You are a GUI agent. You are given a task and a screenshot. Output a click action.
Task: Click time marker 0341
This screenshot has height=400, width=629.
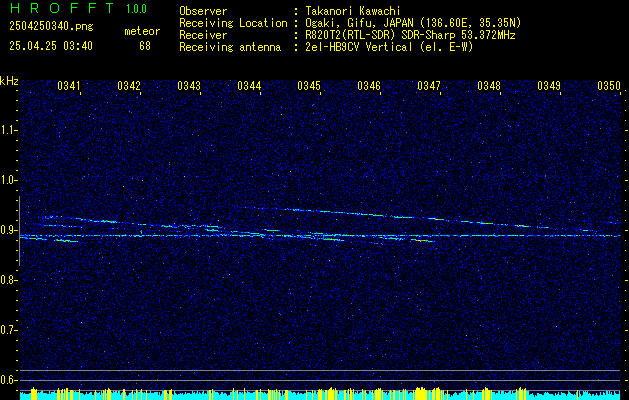point(69,86)
